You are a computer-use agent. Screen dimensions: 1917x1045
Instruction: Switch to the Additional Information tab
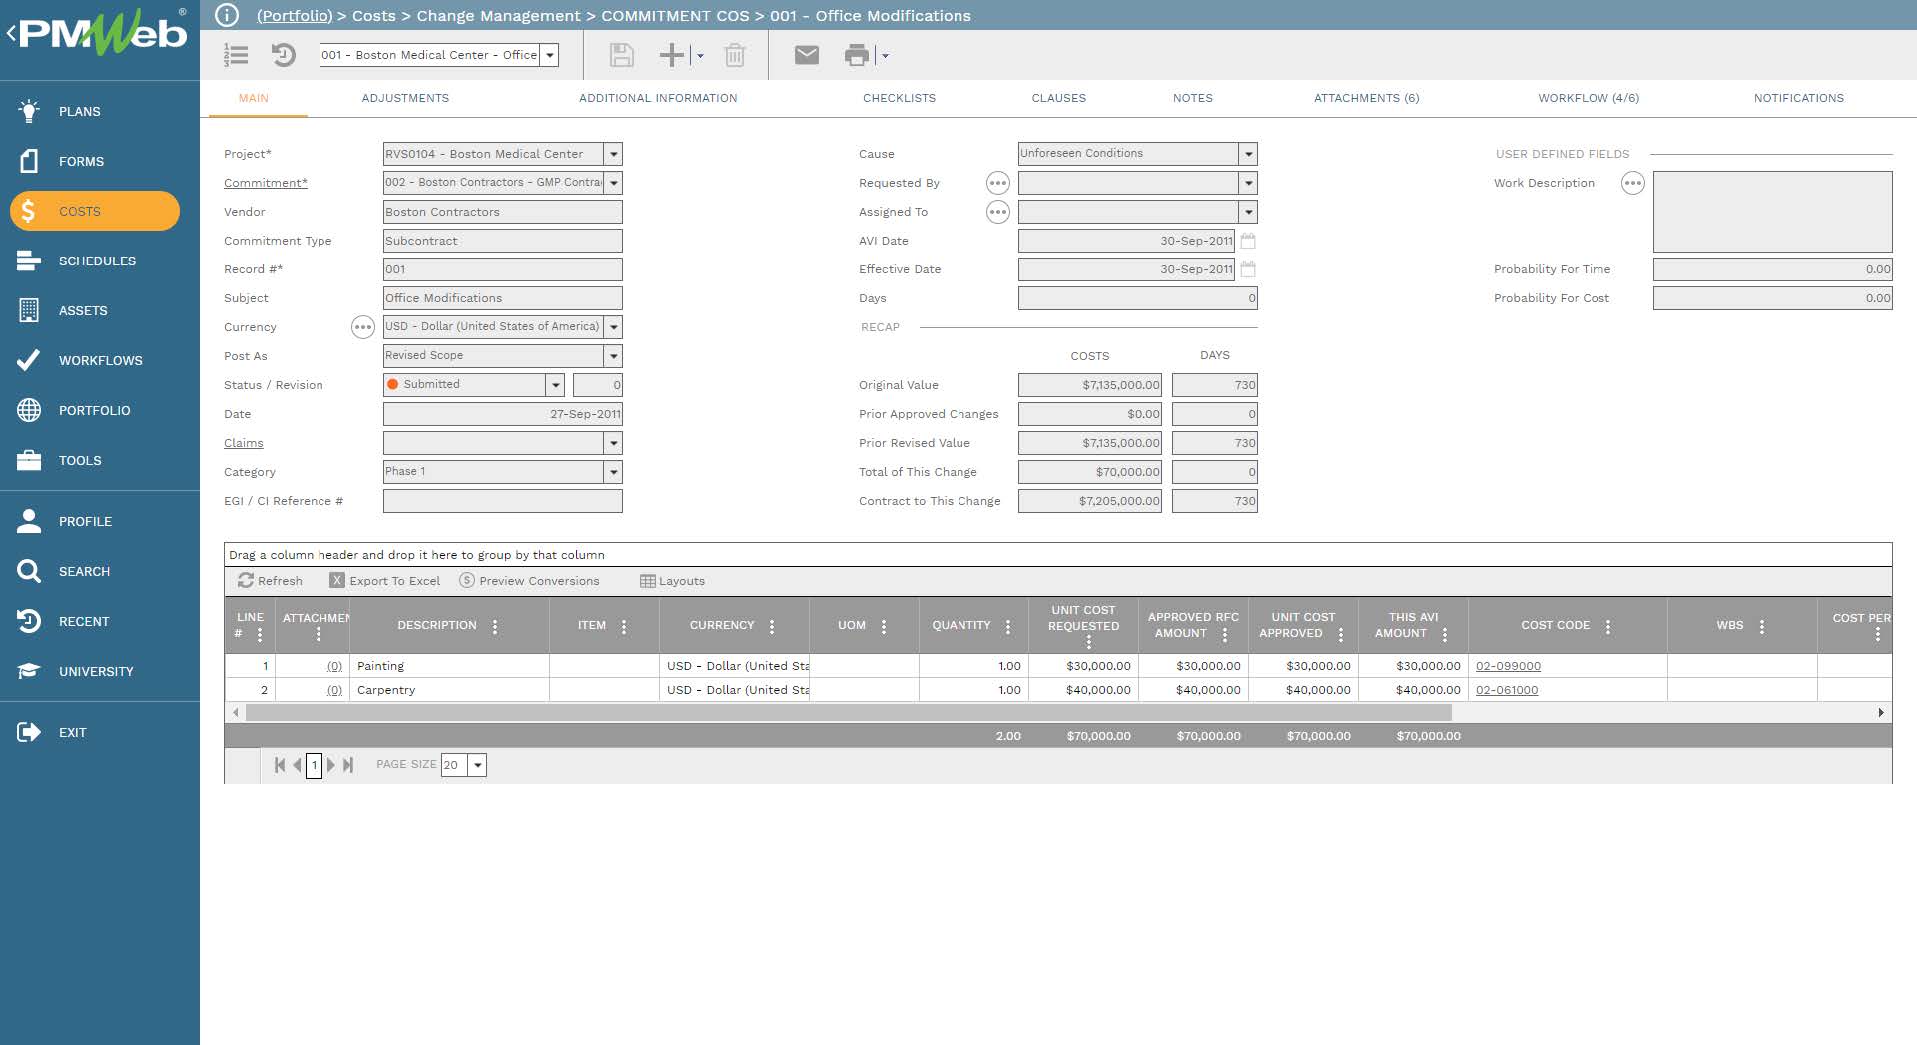[x=658, y=98]
